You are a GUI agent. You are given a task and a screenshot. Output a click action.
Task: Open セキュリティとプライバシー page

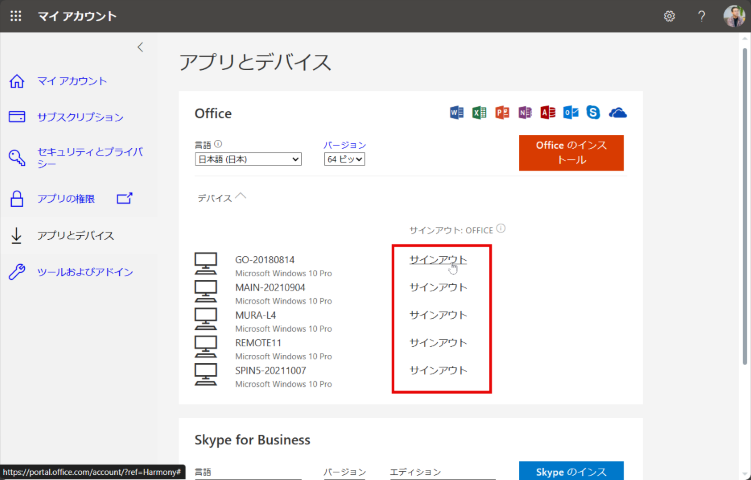pyautogui.click(x=90, y=158)
